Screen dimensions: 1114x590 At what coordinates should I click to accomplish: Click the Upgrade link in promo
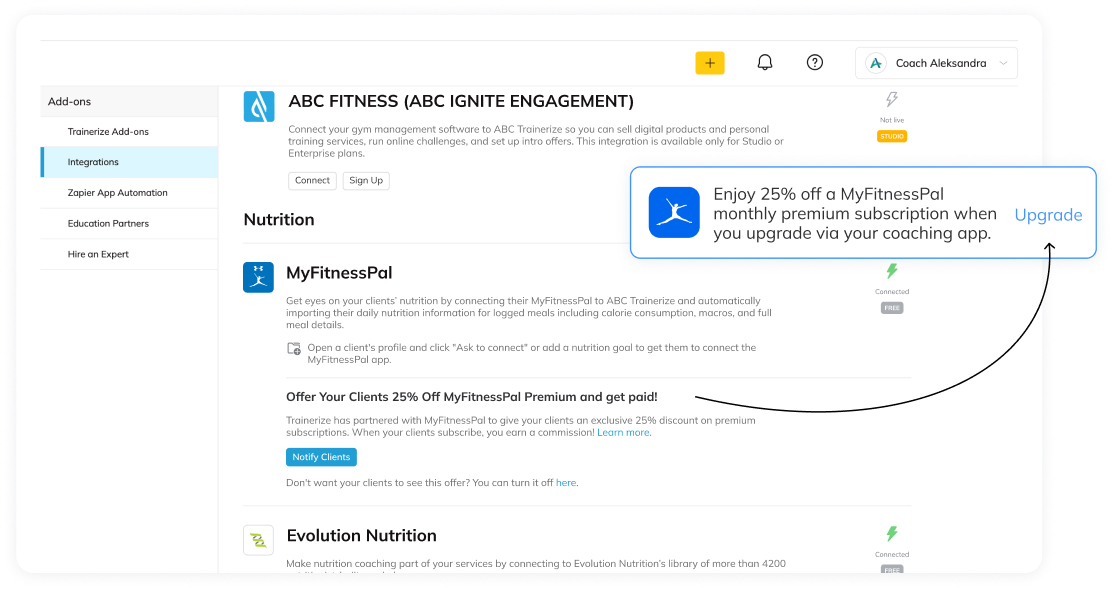(1048, 215)
